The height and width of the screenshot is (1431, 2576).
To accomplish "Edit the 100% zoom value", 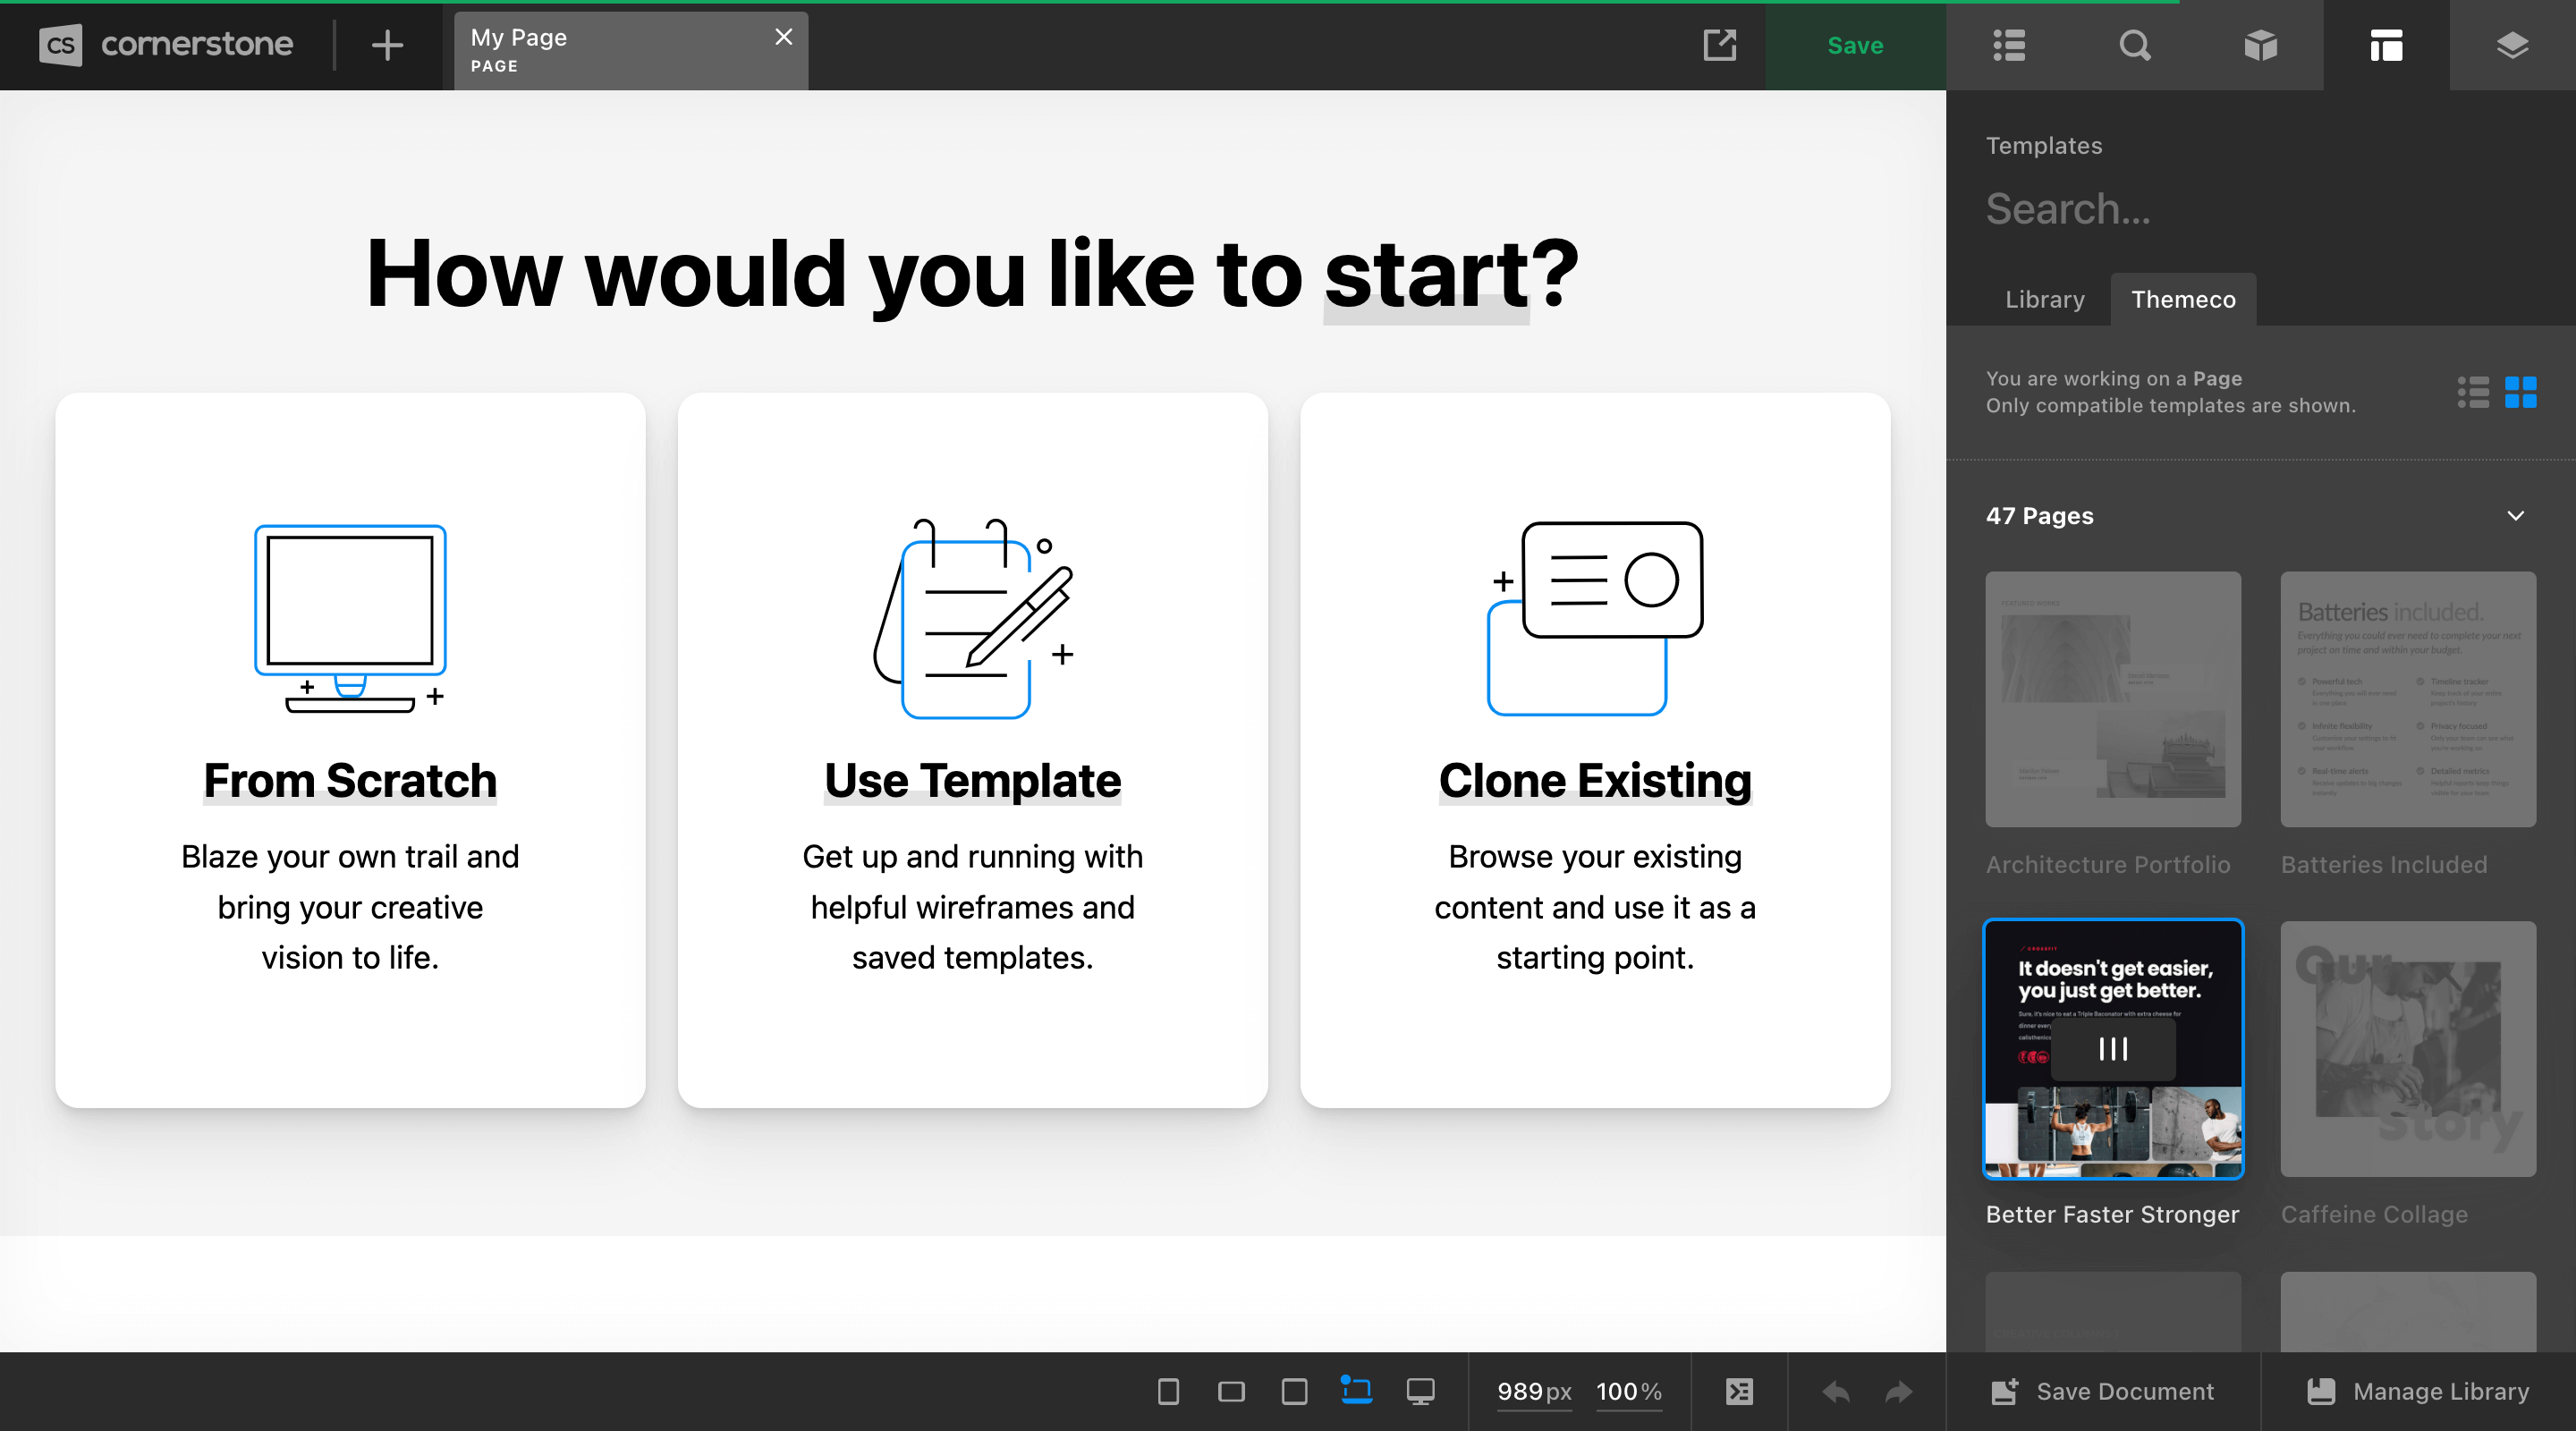I will [1628, 1391].
